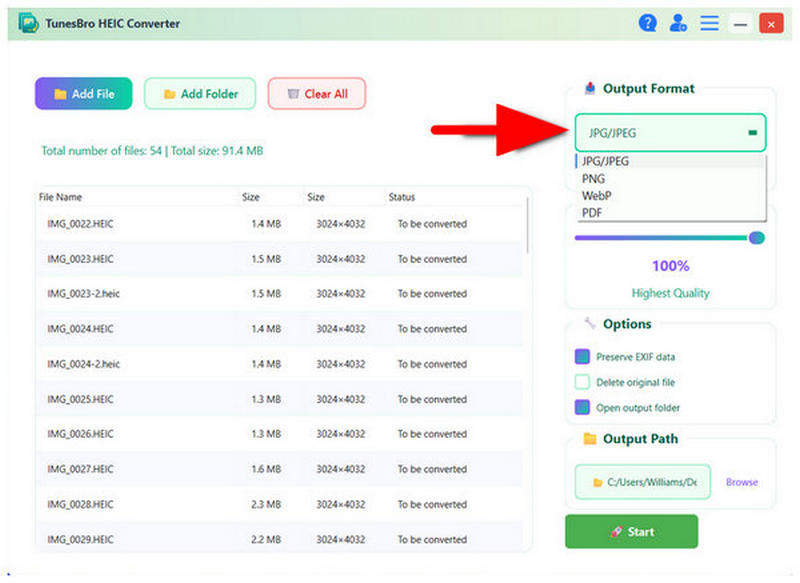The width and height of the screenshot is (800, 583).
Task: Collapse the JPG/JPEG output format dropdown
Action: 670,133
